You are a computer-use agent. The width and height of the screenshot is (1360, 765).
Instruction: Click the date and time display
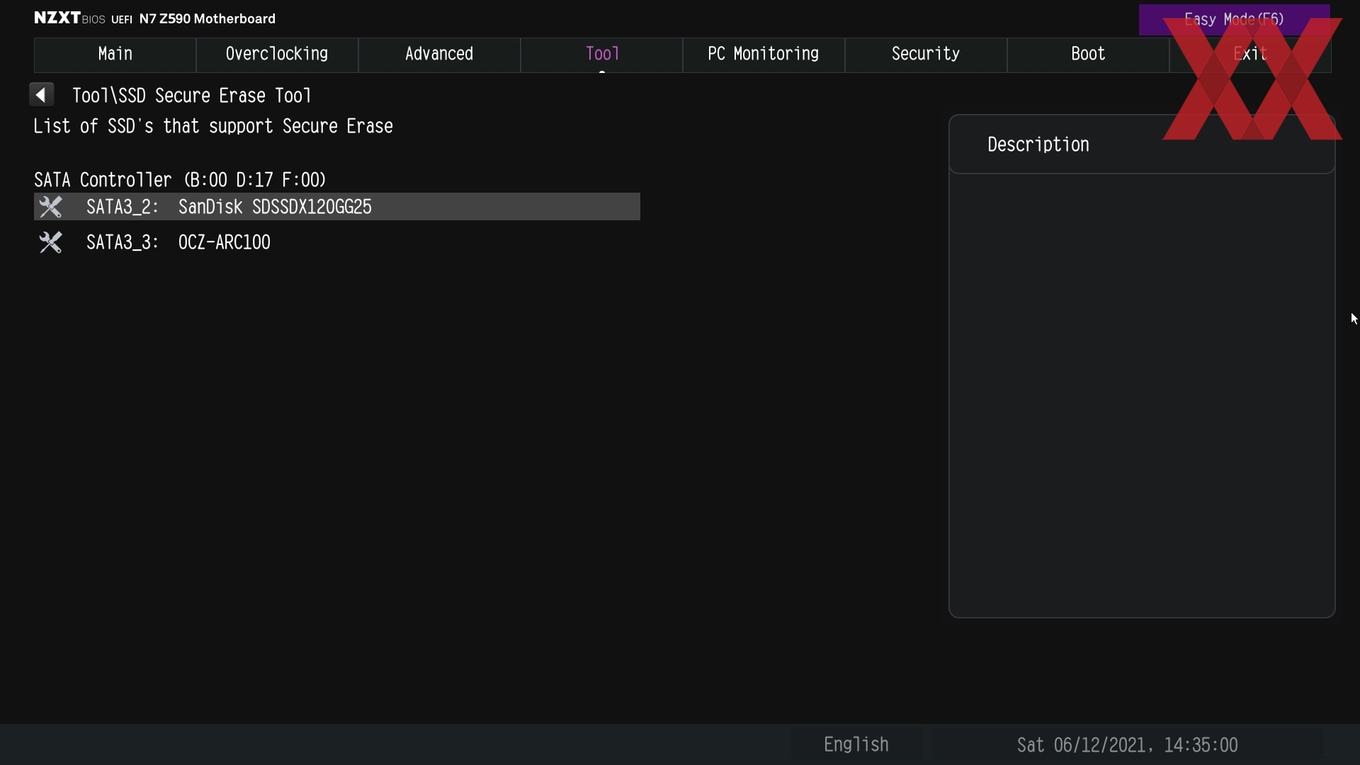[1127, 745]
